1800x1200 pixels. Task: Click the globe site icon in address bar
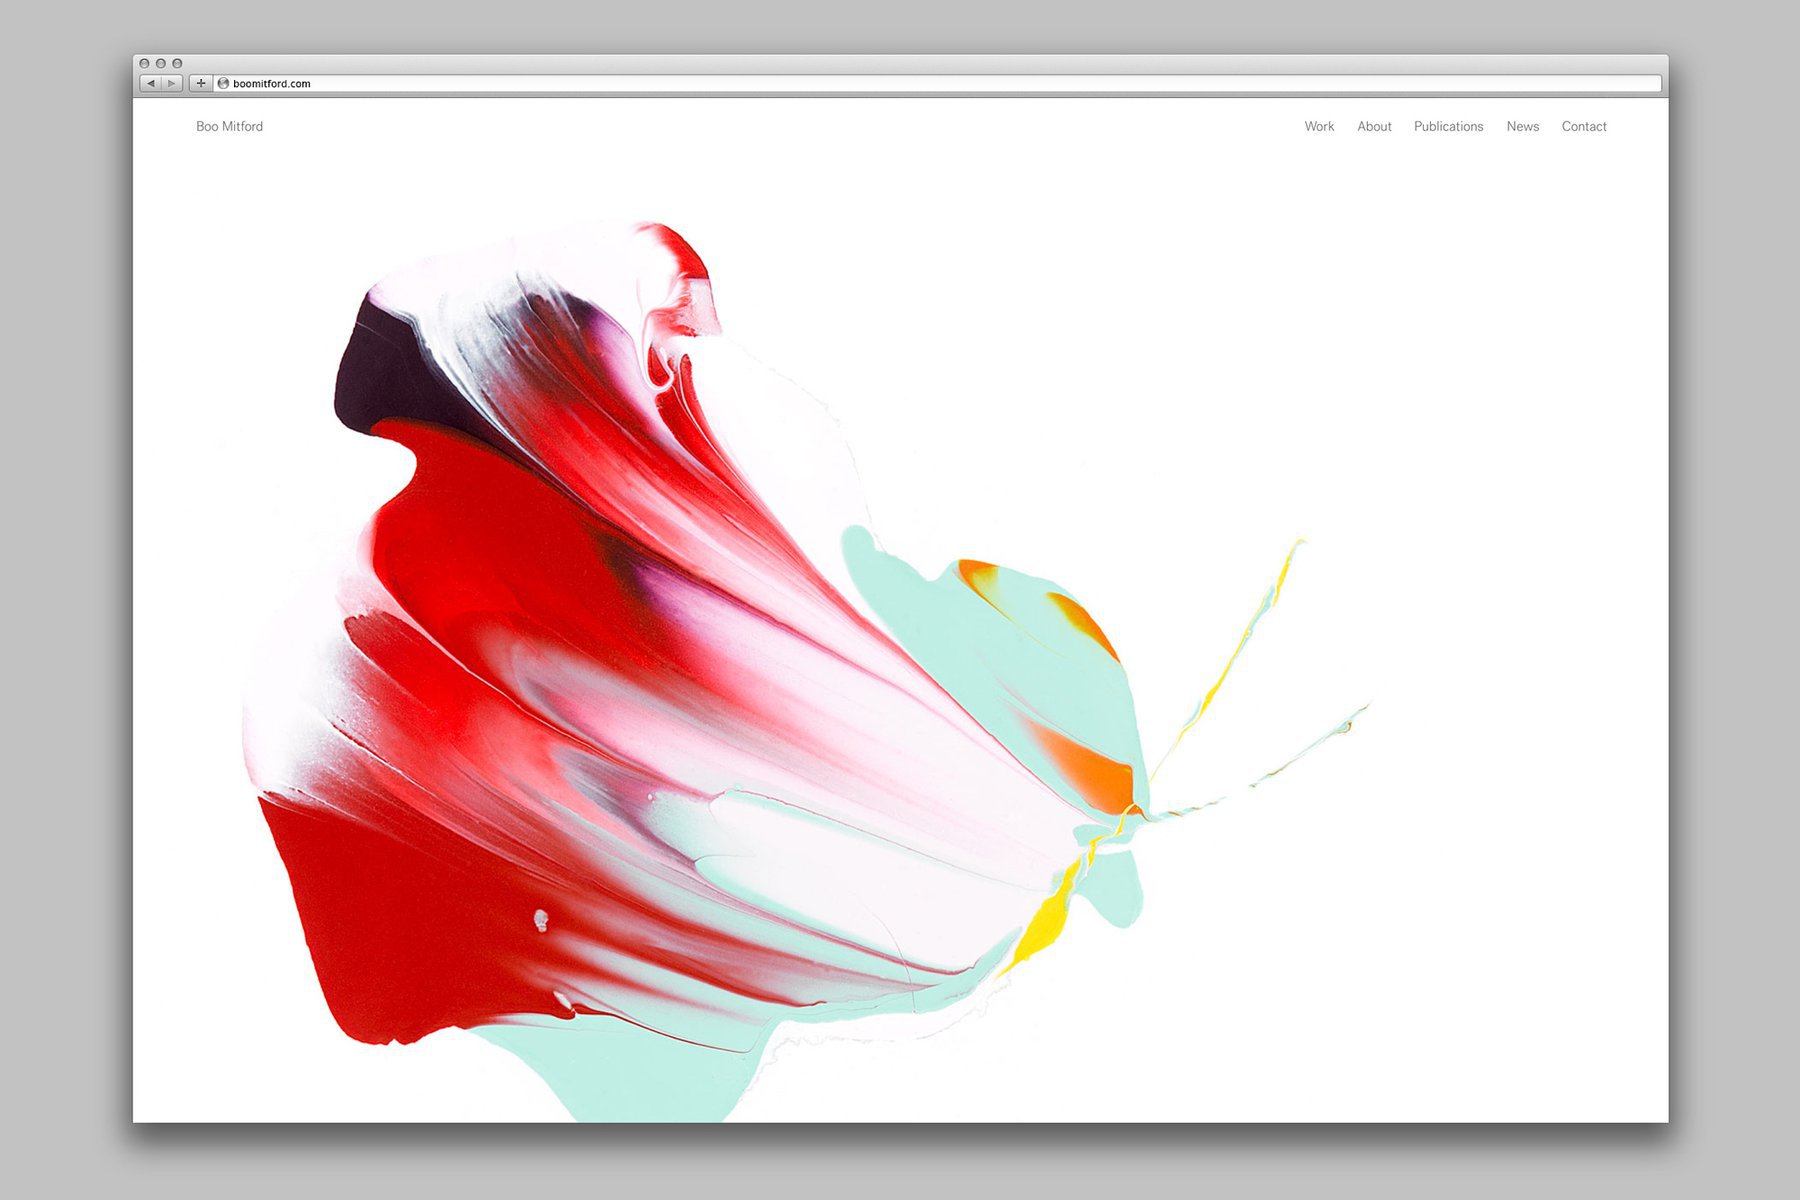pyautogui.click(x=224, y=84)
